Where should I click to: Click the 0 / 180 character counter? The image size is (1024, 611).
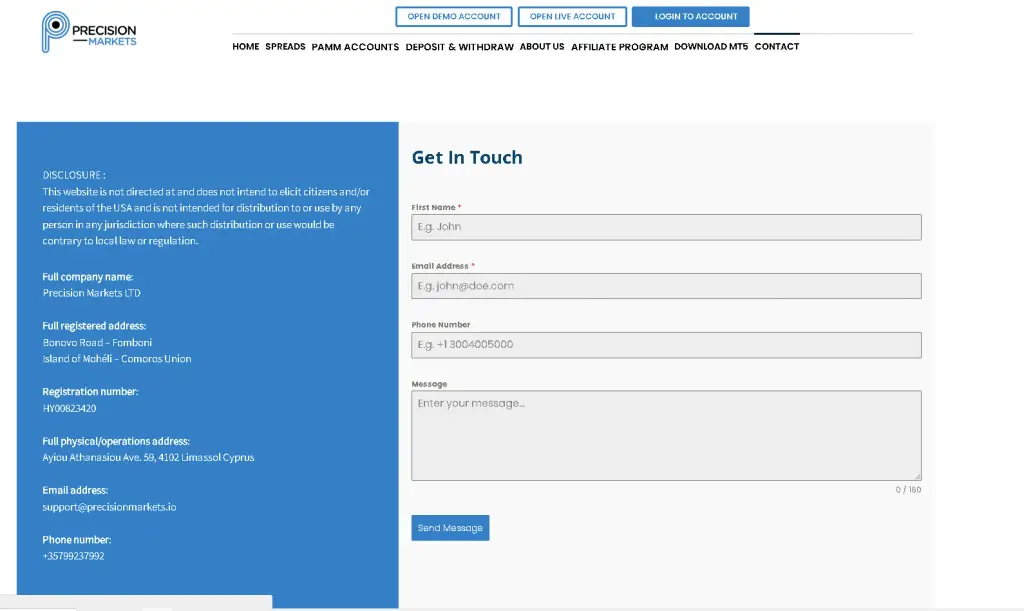tap(908, 490)
